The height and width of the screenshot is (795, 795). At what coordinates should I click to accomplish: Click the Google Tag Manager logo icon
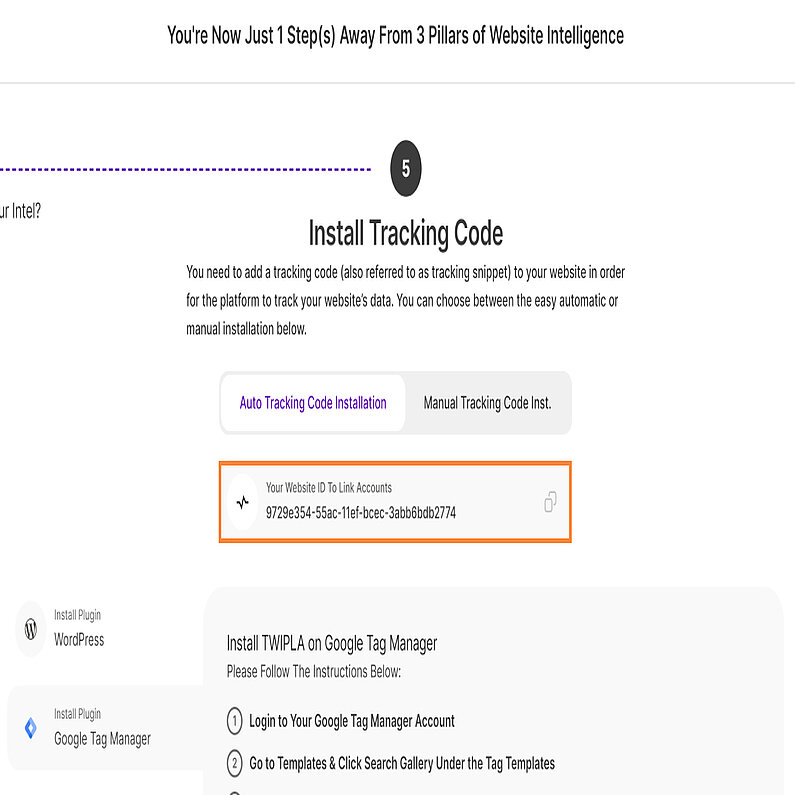(x=31, y=728)
